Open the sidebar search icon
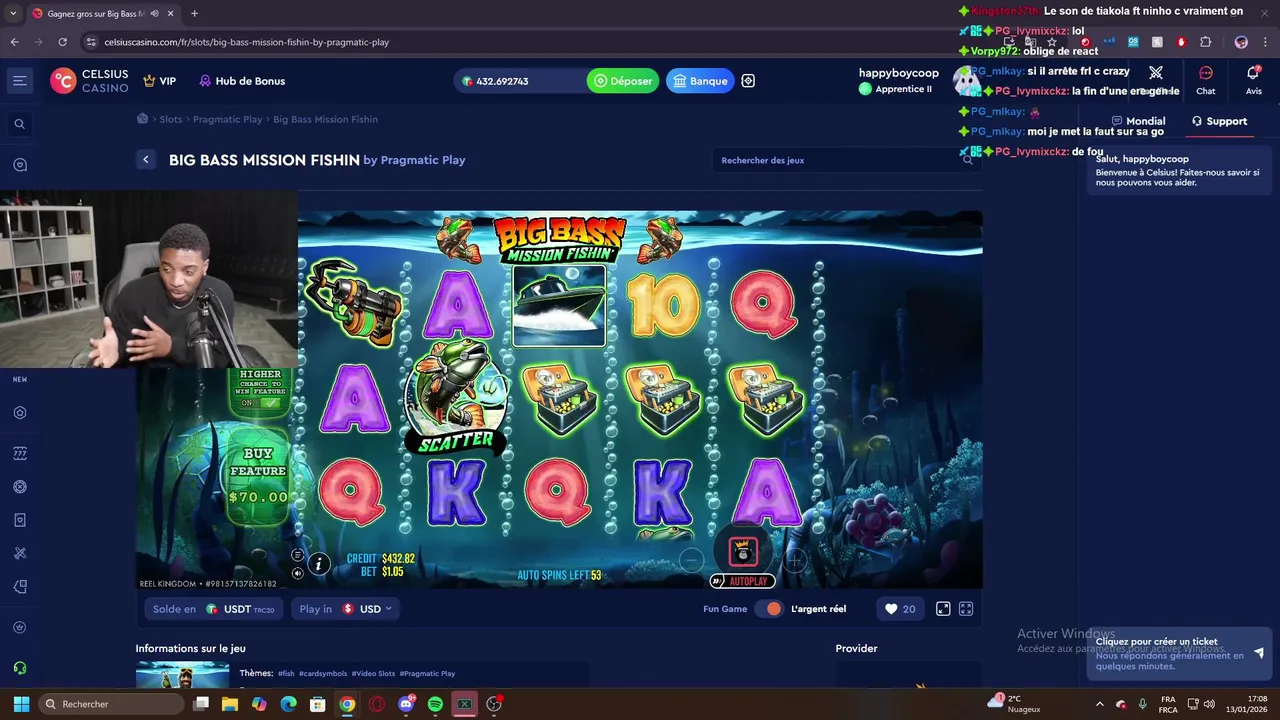 (x=19, y=124)
